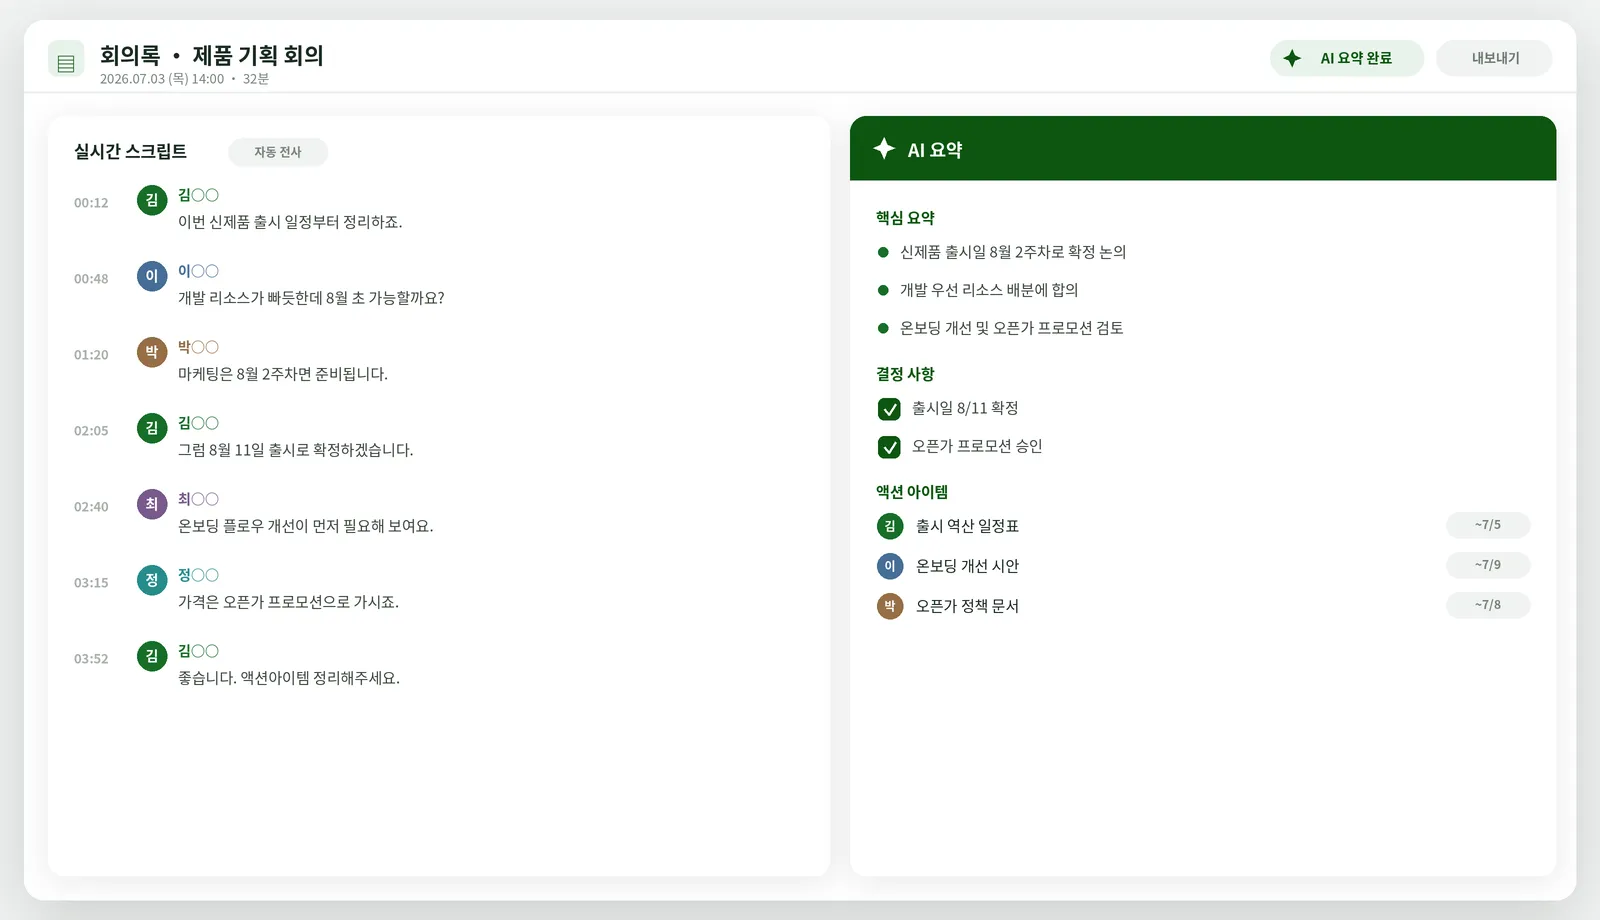Click 박 avatar at timestamp 01:20

point(152,352)
